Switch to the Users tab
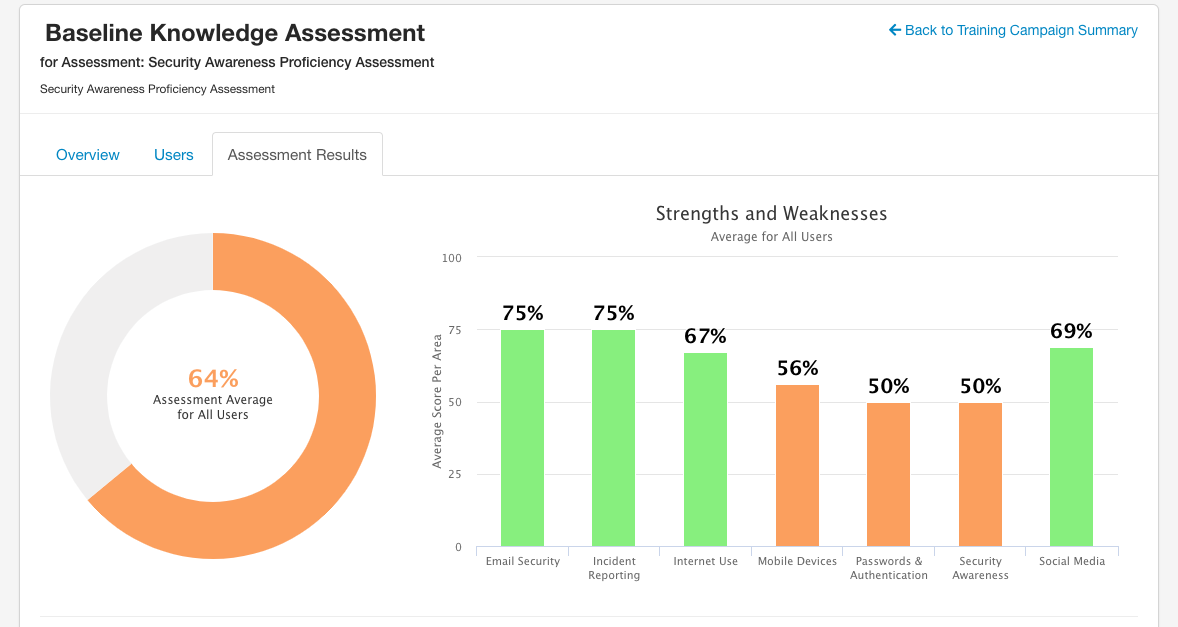This screenshot has width=1178, height=627. (174, 155)
